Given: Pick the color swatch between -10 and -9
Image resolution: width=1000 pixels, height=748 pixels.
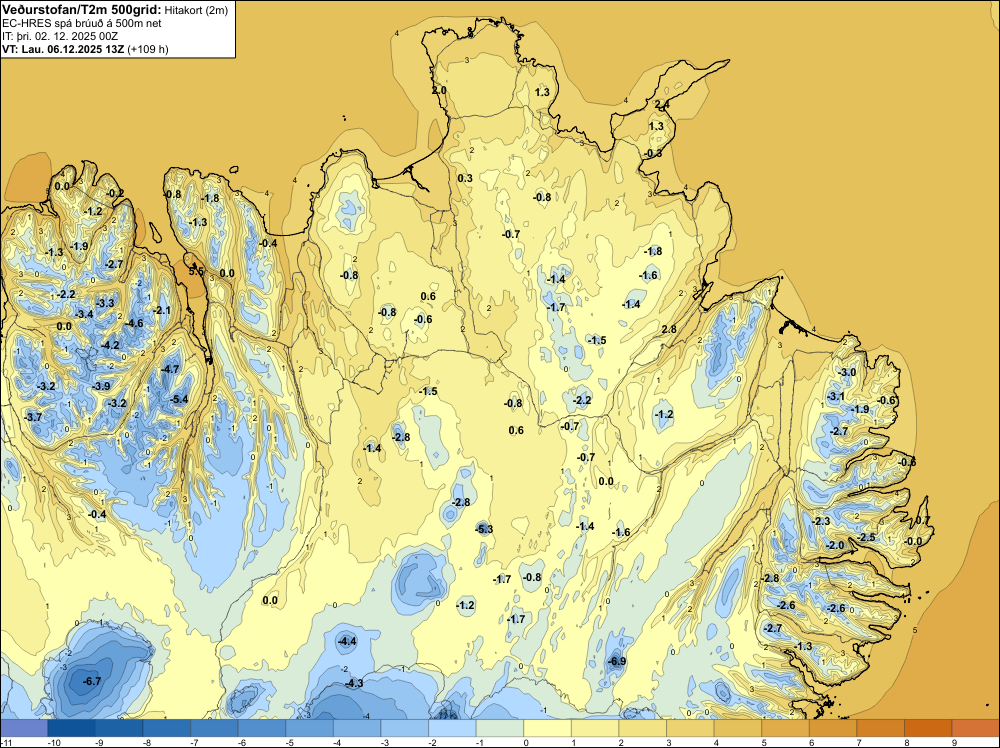Looking at the screenshot, I should tap(71, 728).
